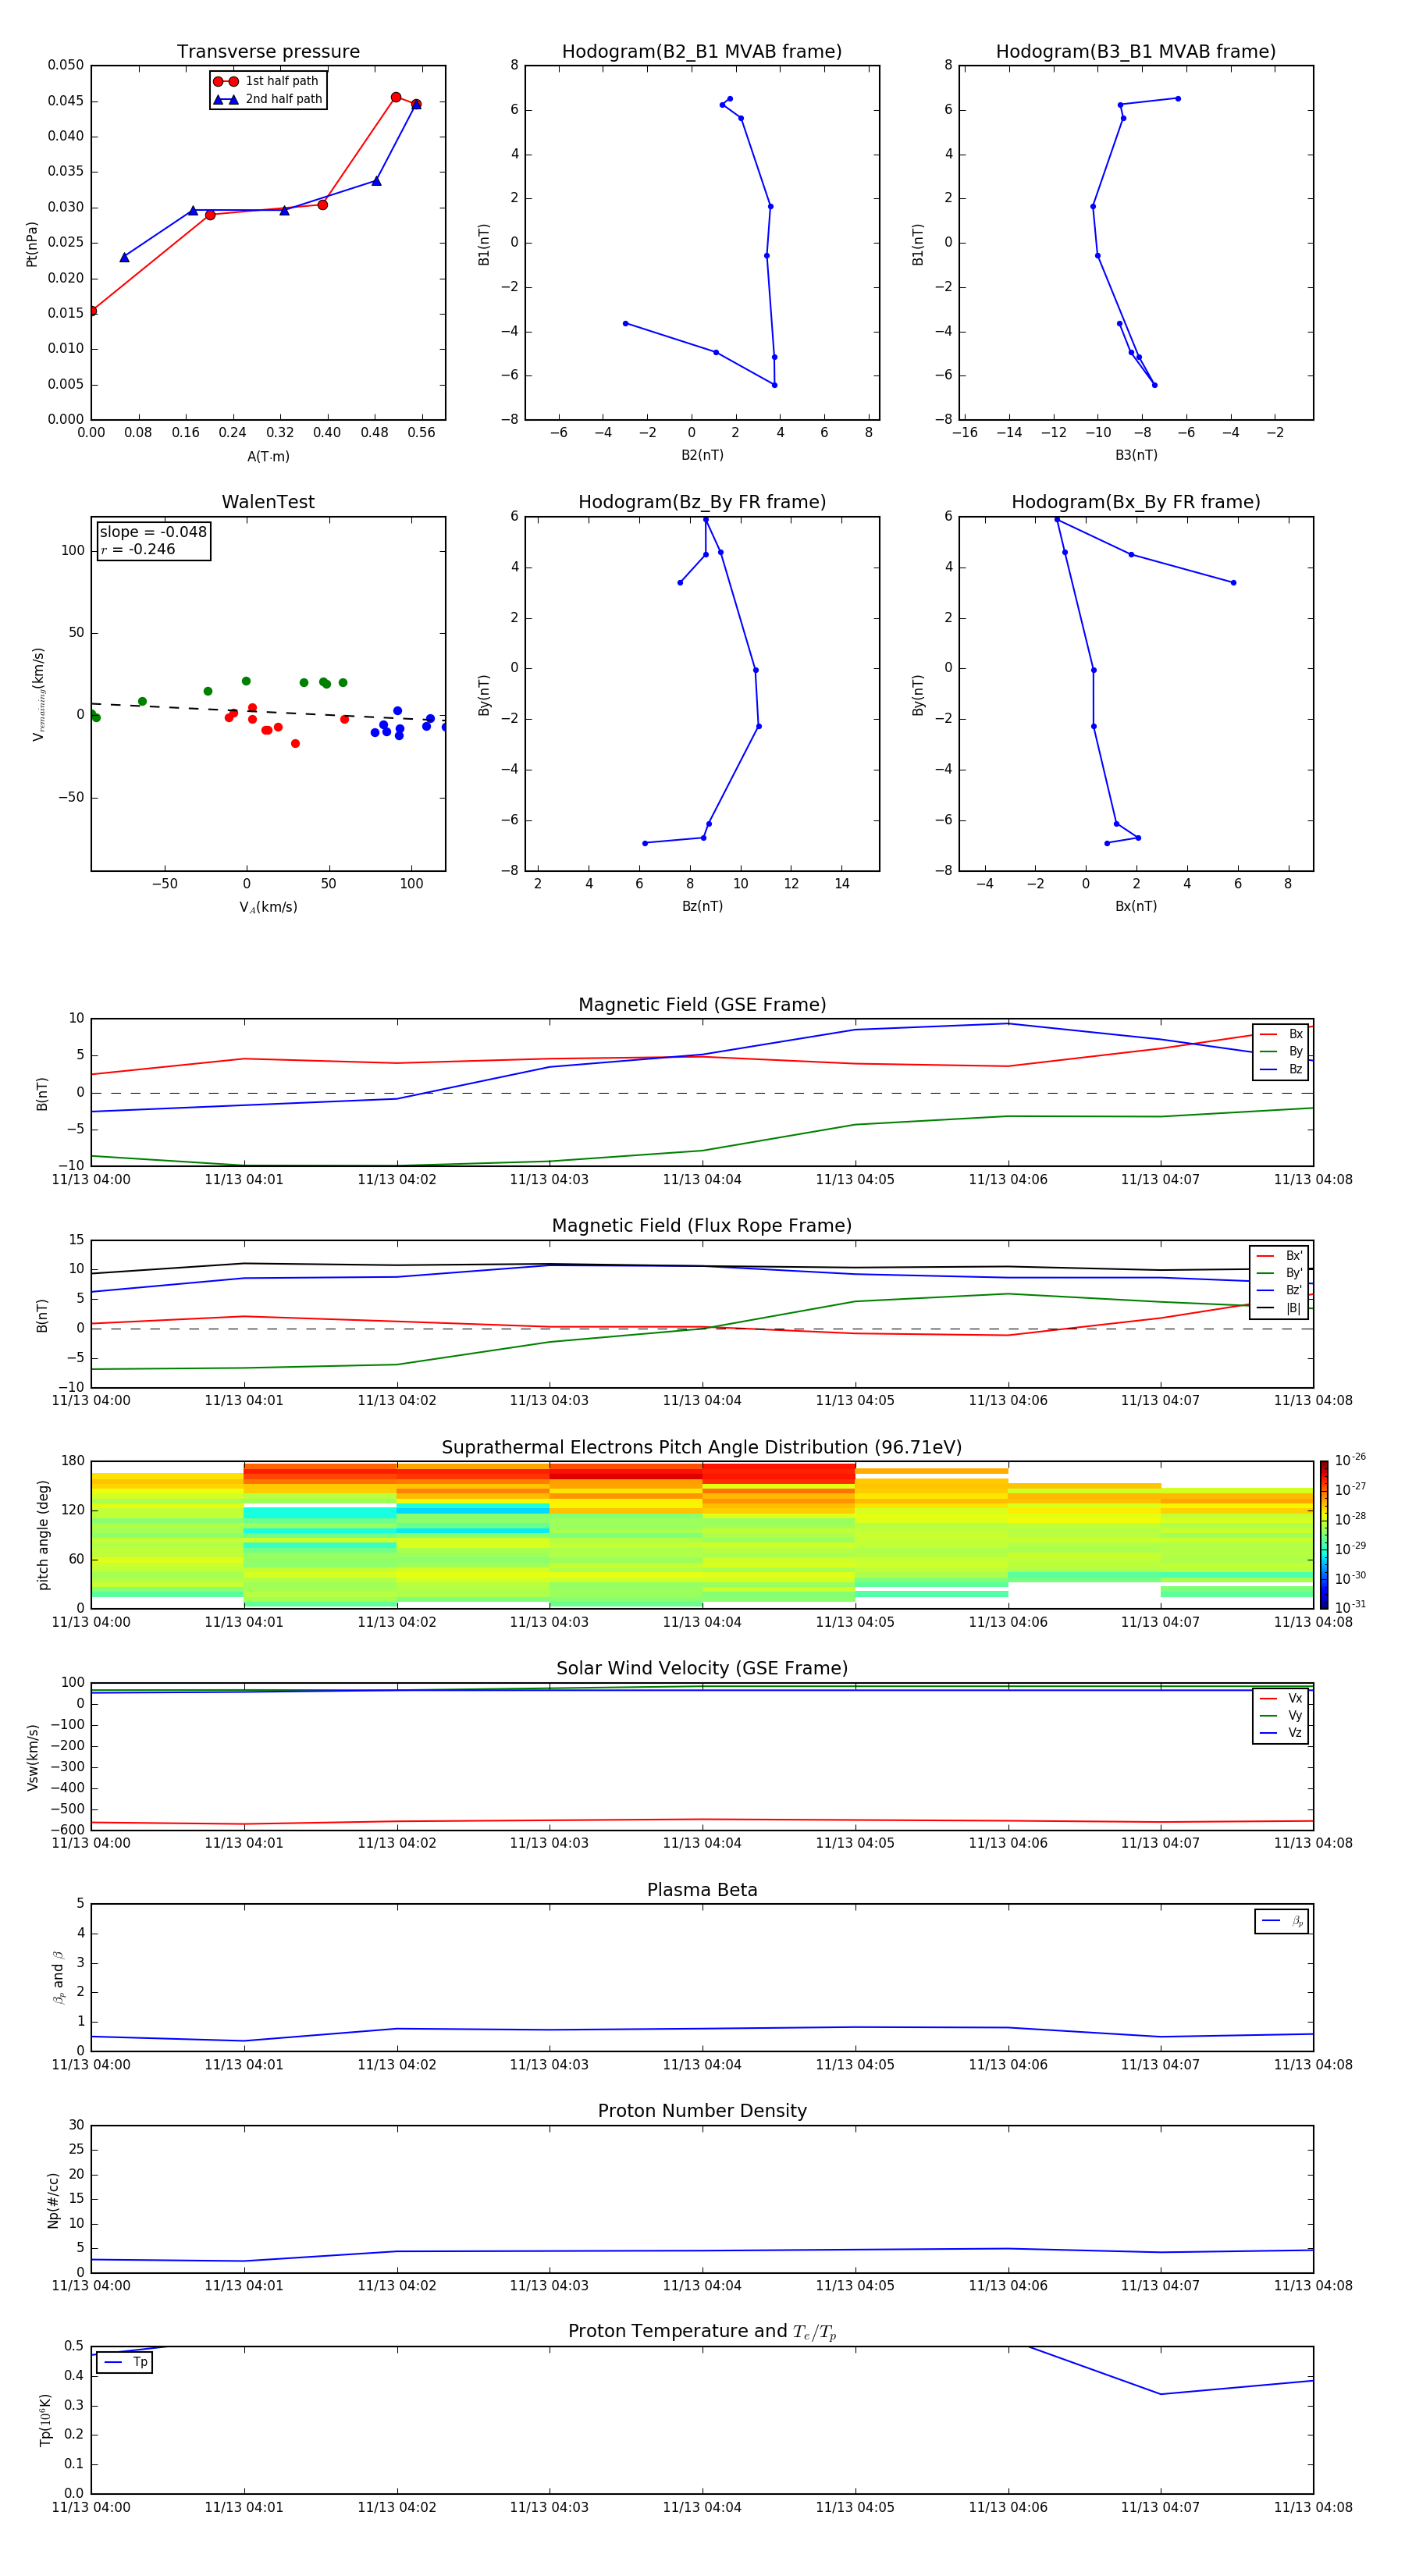Click the 'Bz(nT)' x-axis label
1405x2576 pixels.
point(702,906)
